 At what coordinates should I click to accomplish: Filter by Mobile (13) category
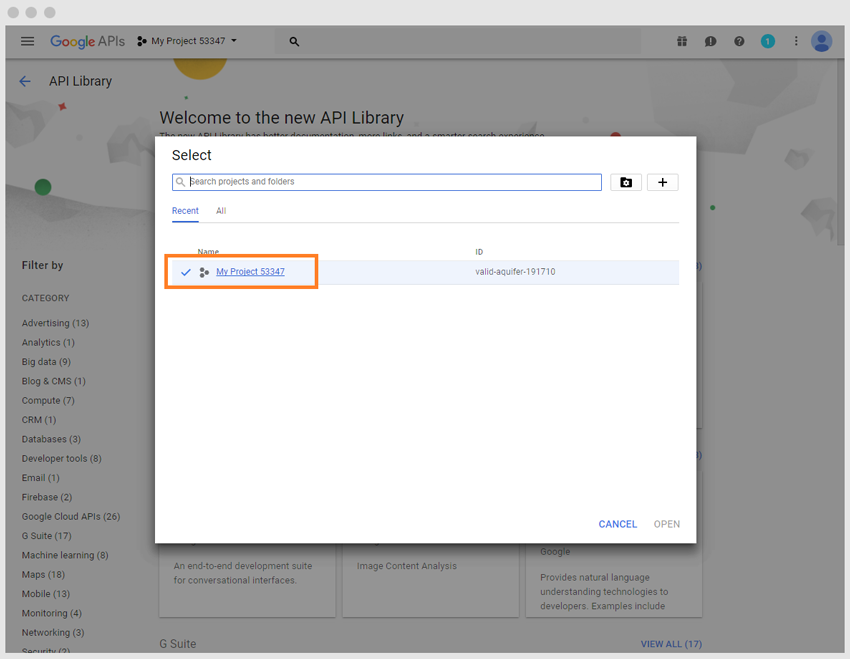click(46, 593)
